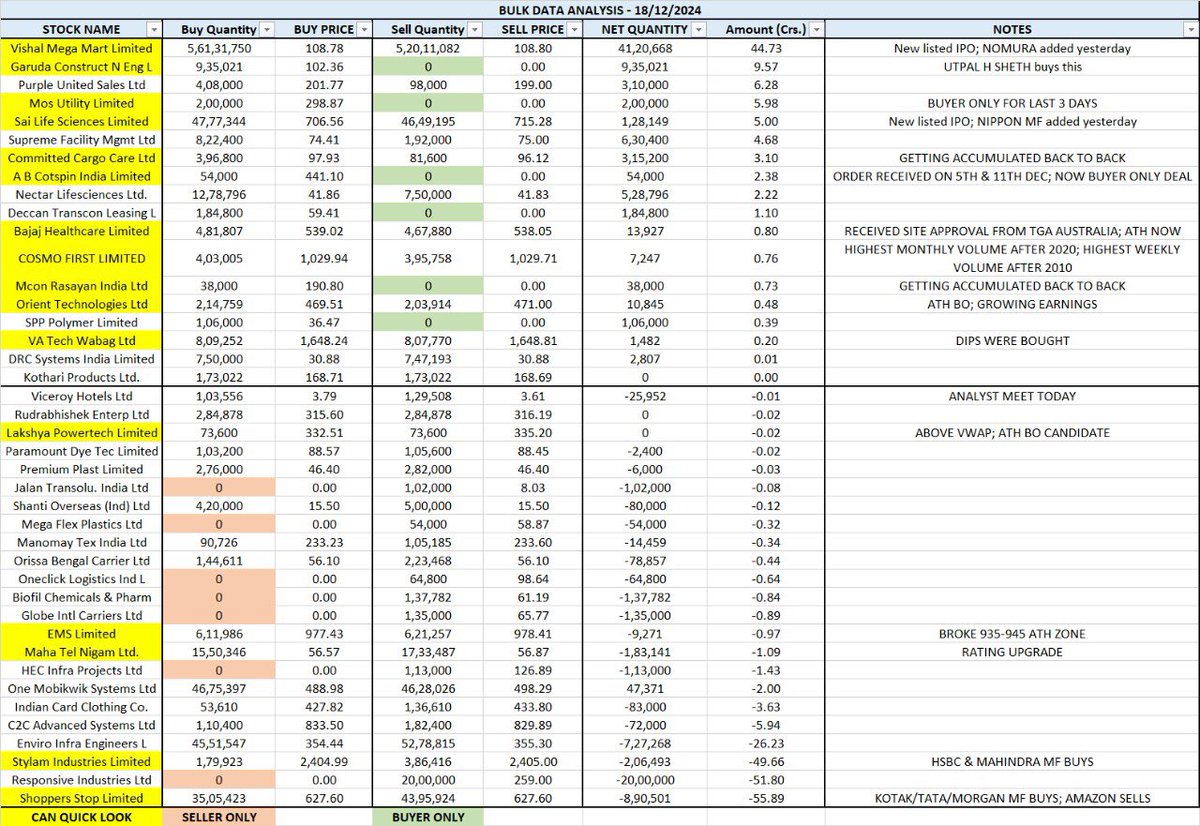Click Jalan Transolu's orange zero buy quantity cell
Viewport: 1200px width, 826px height.
pyautogui.click(x=219, y=487)
